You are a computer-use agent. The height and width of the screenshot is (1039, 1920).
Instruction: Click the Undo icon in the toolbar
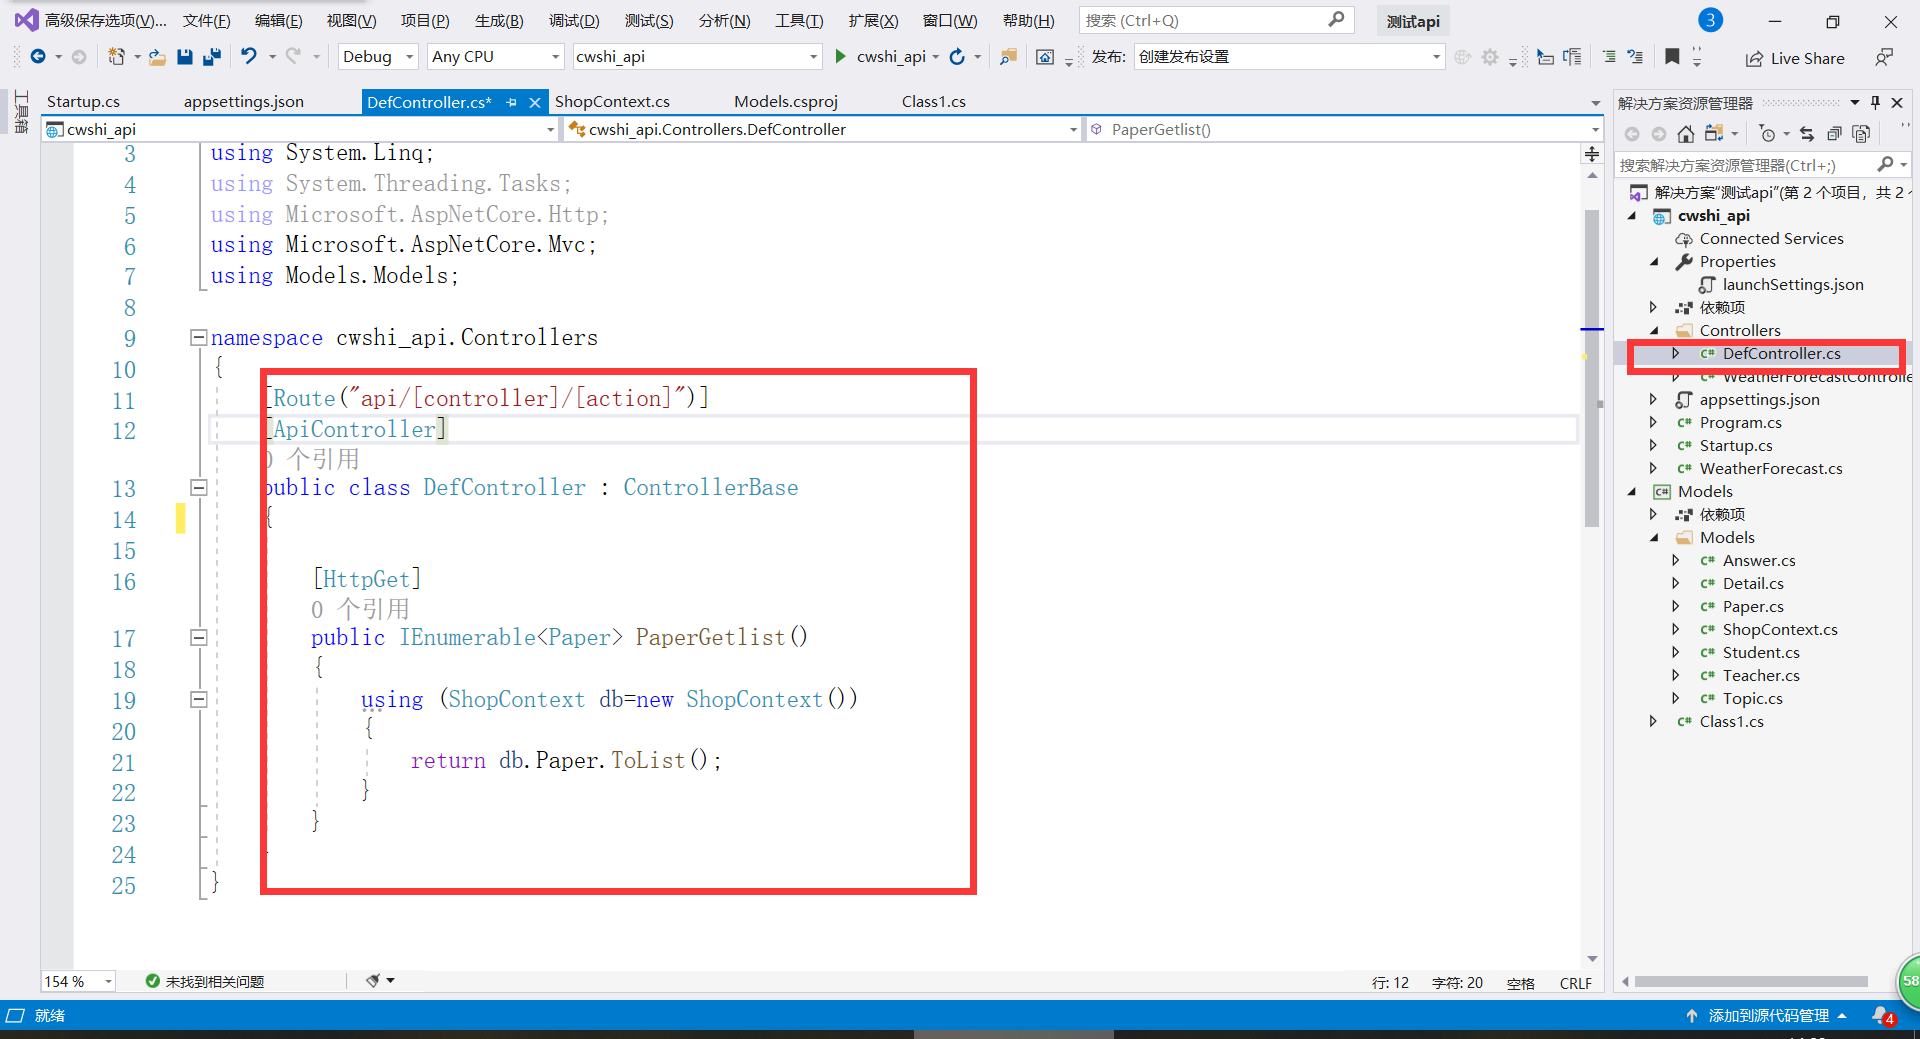[x=249, y=57]
